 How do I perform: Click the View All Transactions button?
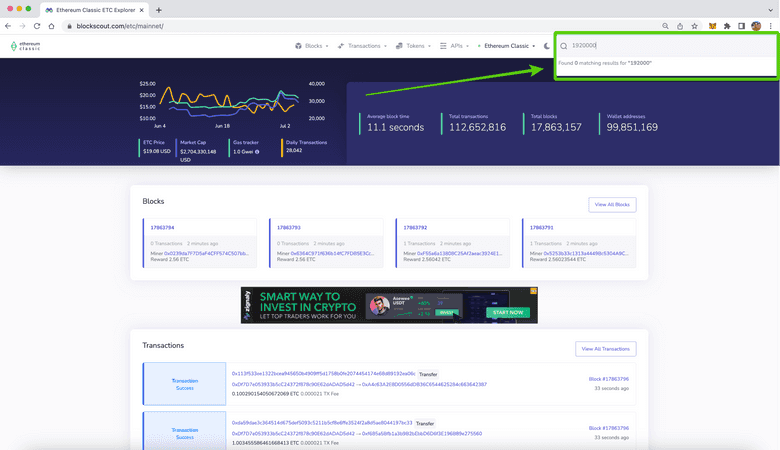[x=605, y=349]
